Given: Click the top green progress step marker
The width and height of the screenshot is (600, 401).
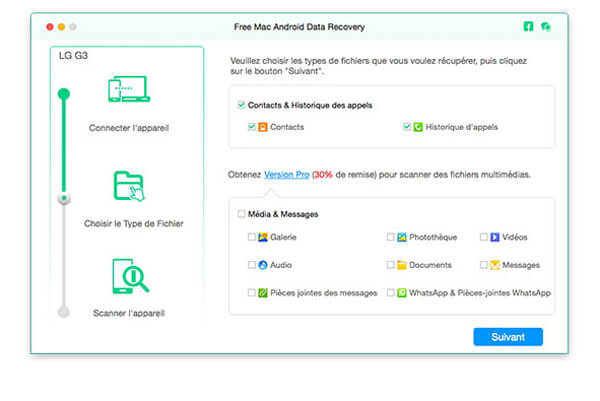Looking at the screenshot, I should [64, 94].
